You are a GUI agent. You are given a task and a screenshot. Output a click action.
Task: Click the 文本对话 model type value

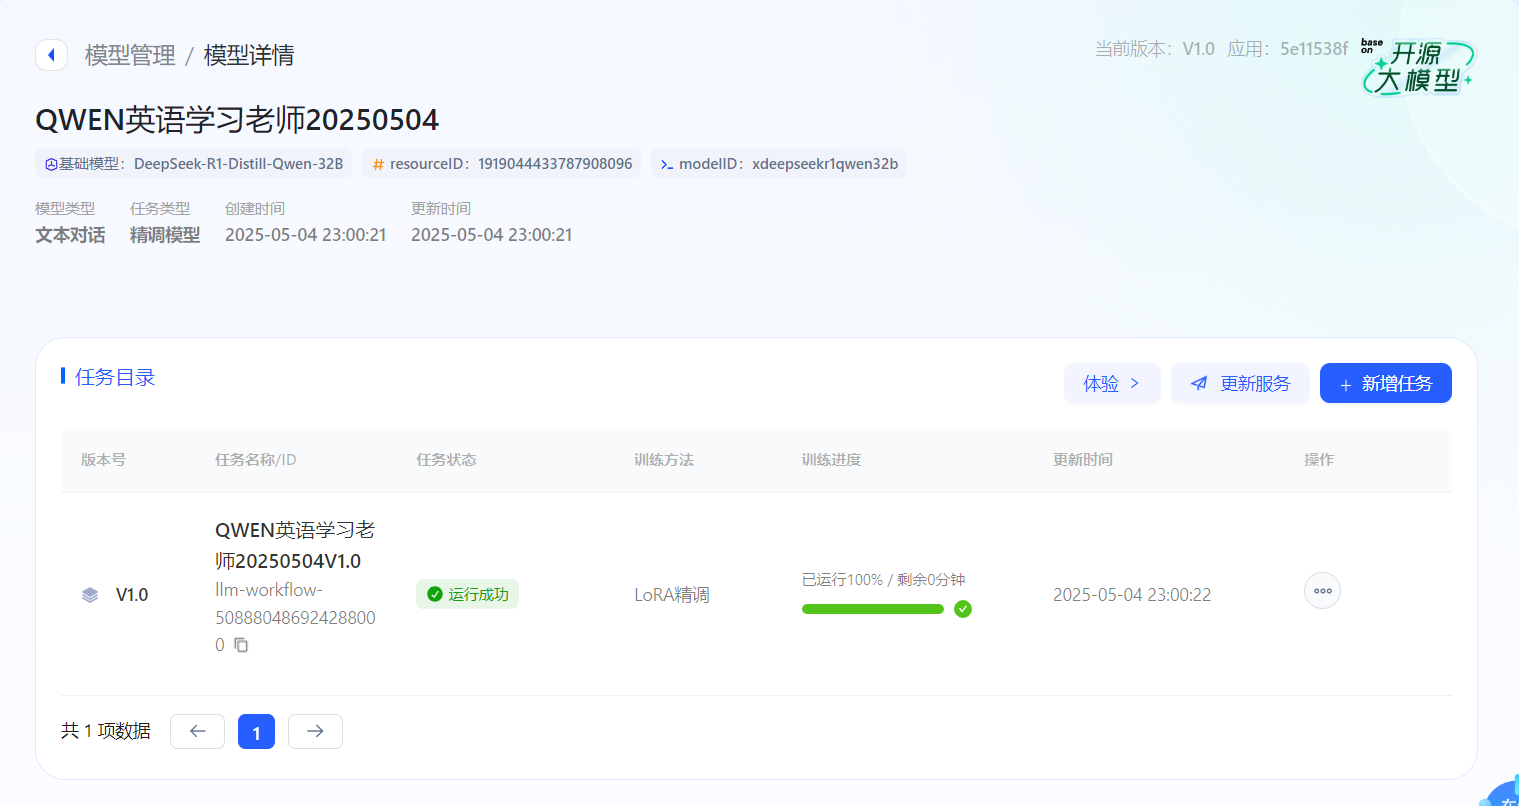point(70,235)
